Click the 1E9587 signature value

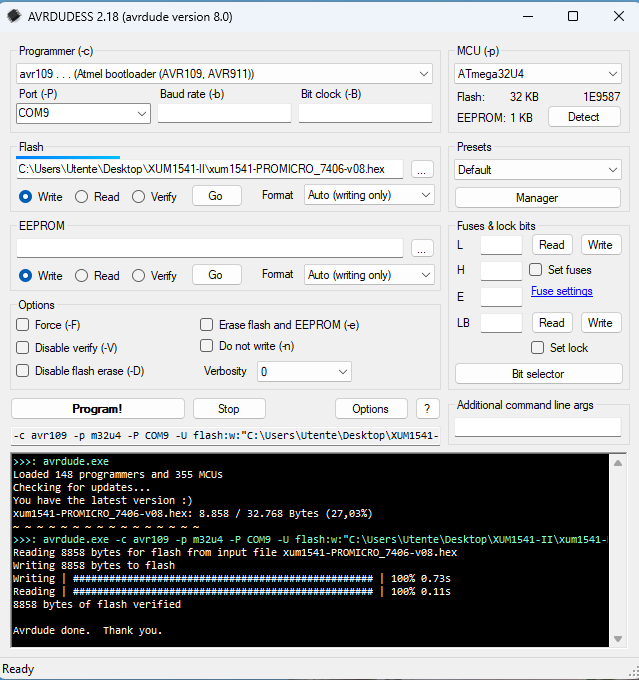pos(601,97)
